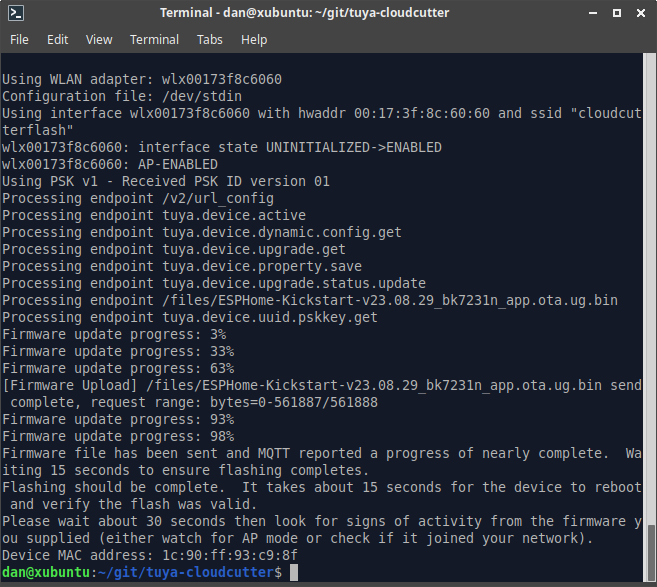Open the terminal window menu icon
The image size is (657, 587).
pyautogui.click(x=14, y=13)
